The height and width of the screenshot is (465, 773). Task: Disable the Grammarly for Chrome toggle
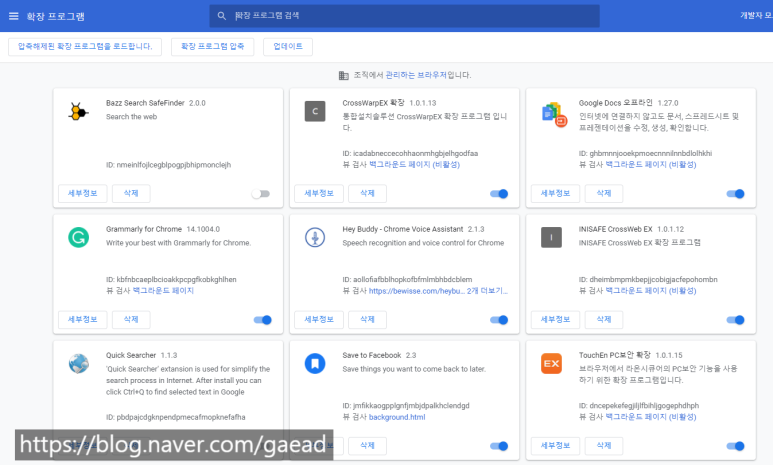pyautogui.click(x=263, y=320)
